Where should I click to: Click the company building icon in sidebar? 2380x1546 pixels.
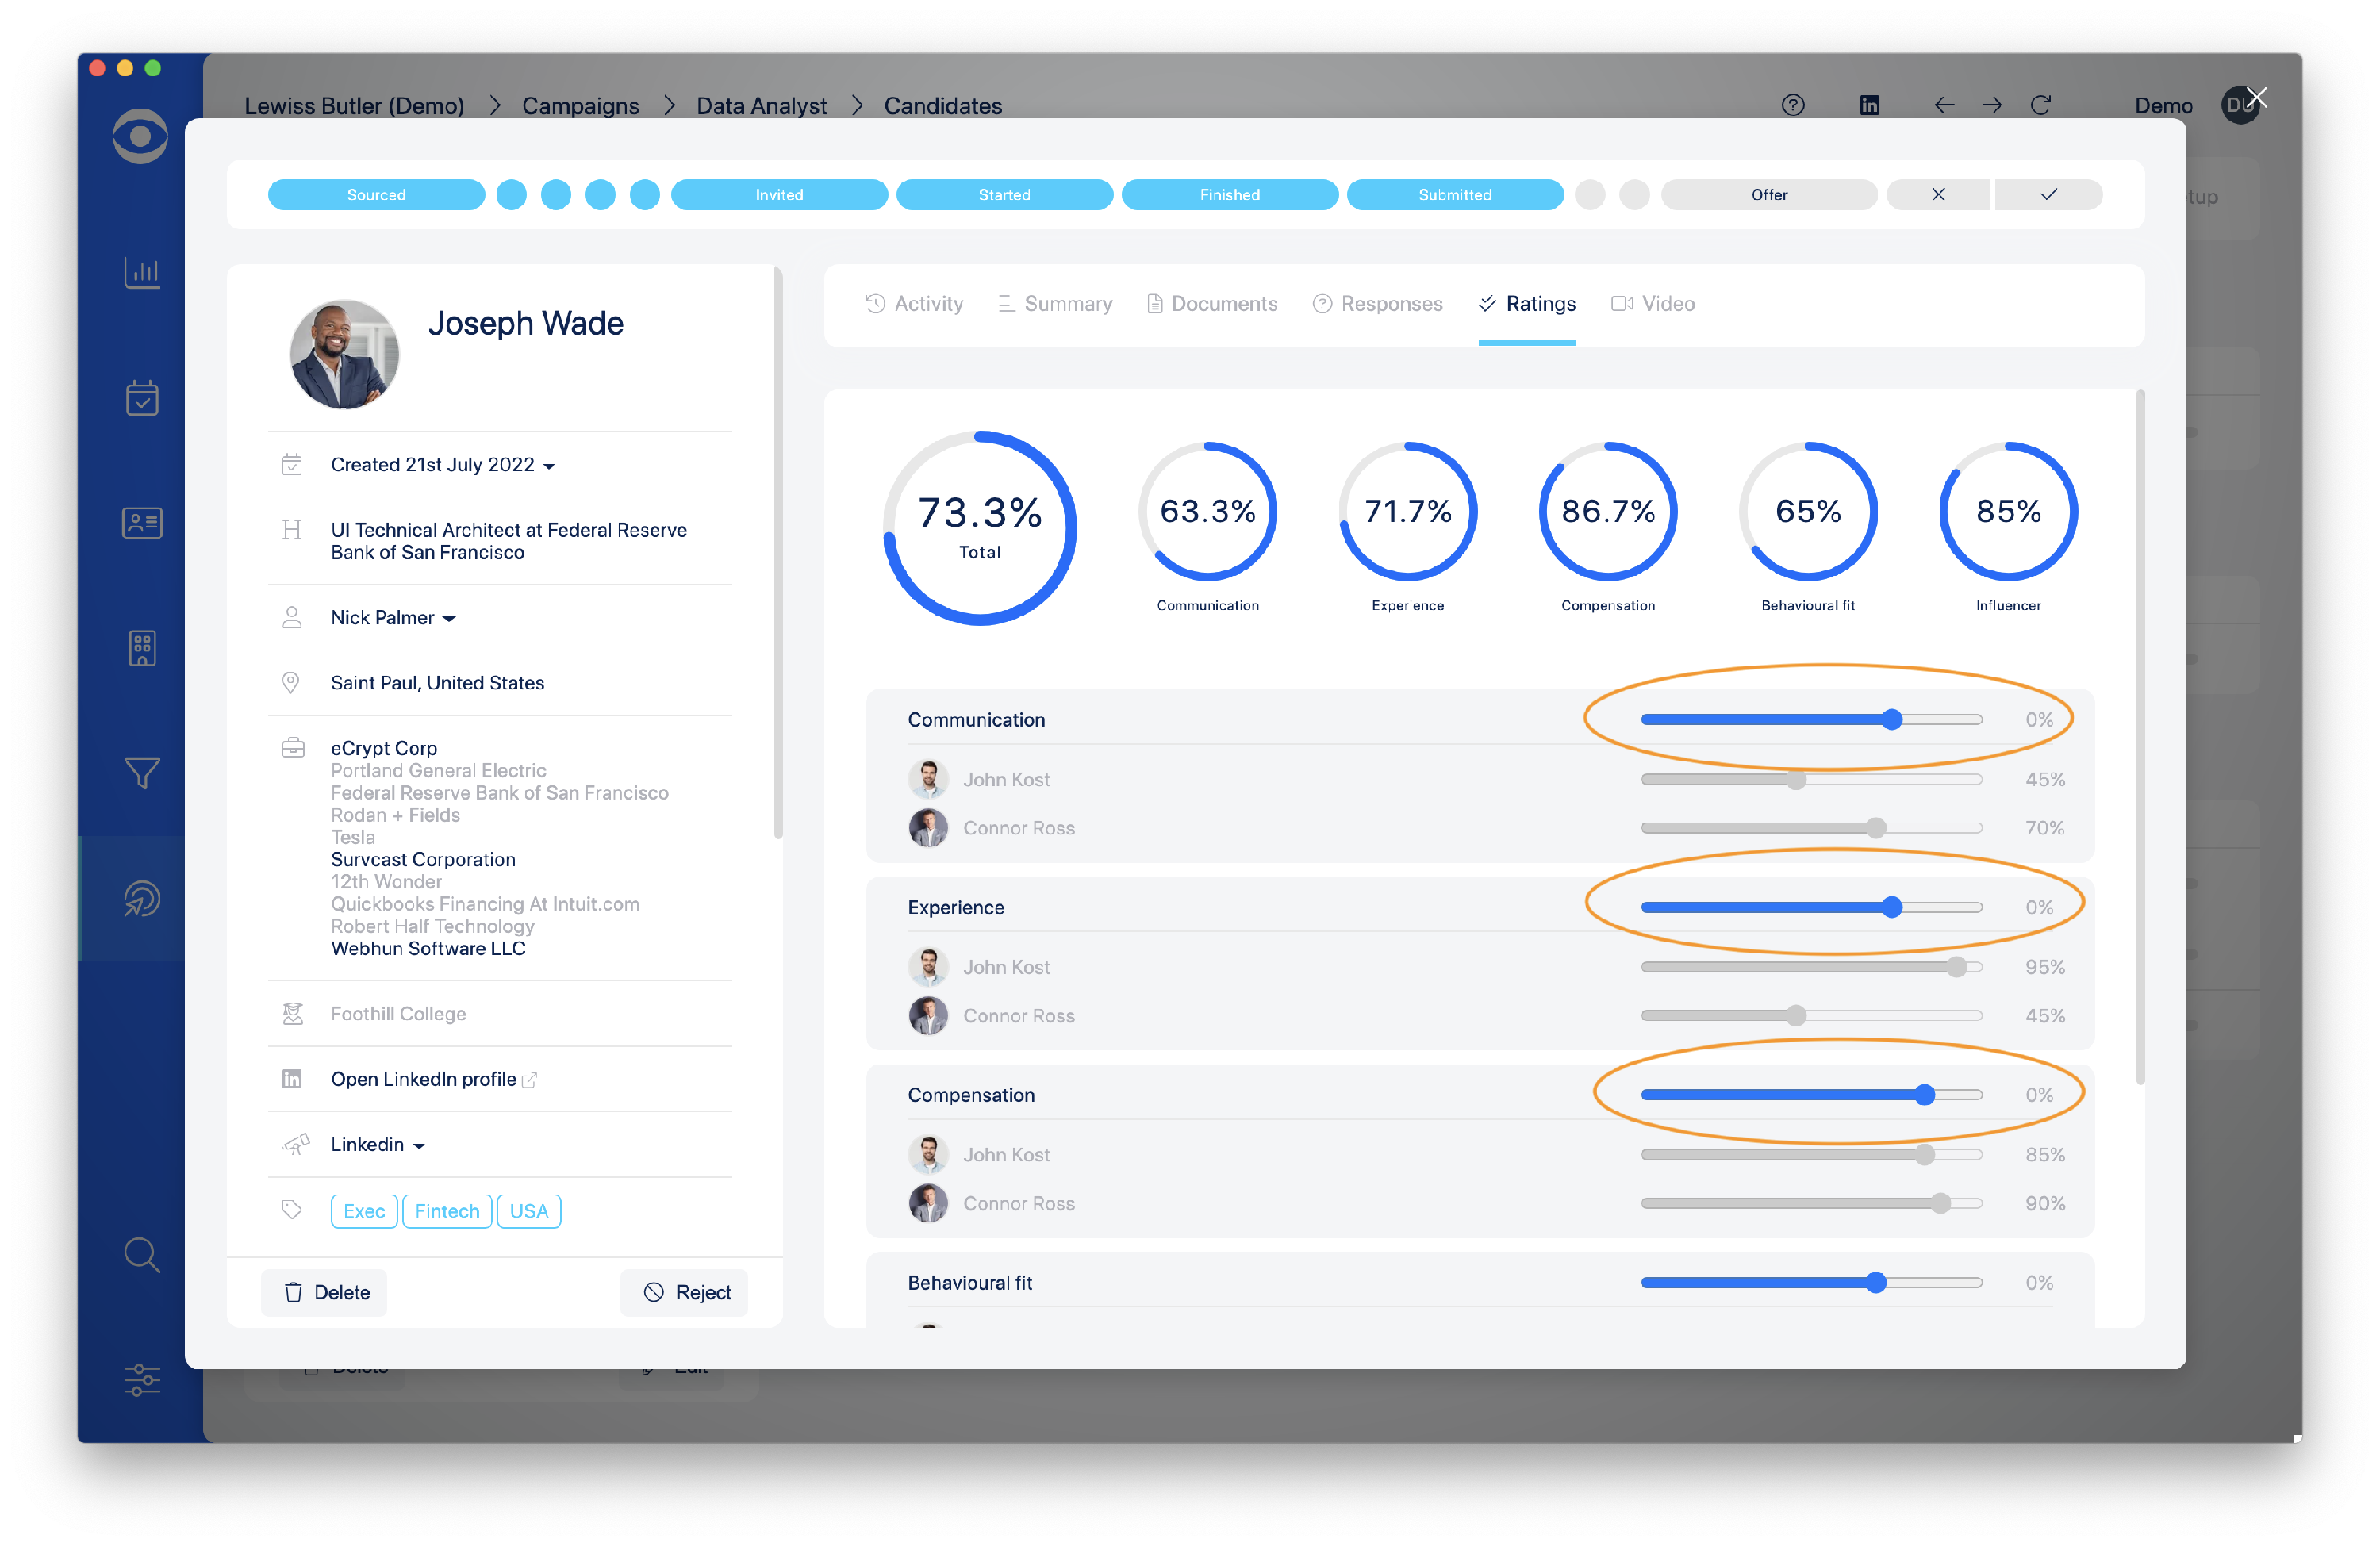coord(141,648)
